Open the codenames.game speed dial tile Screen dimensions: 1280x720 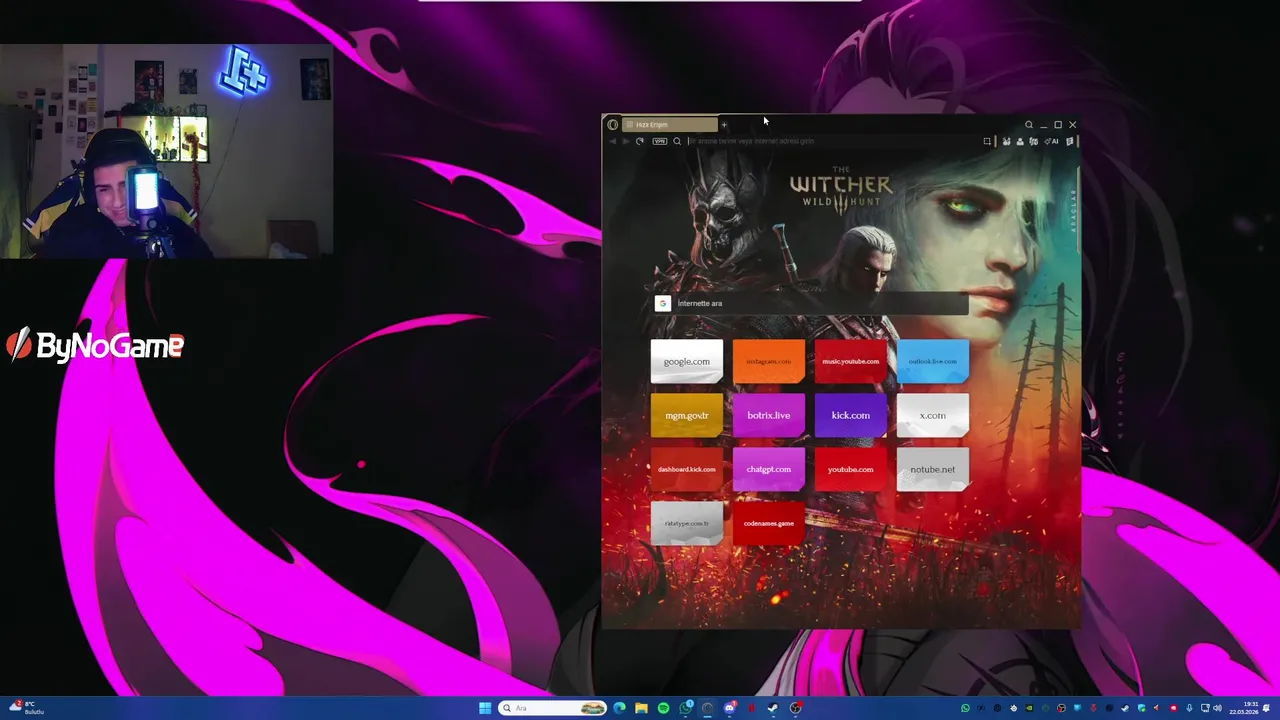pos(769,523)
